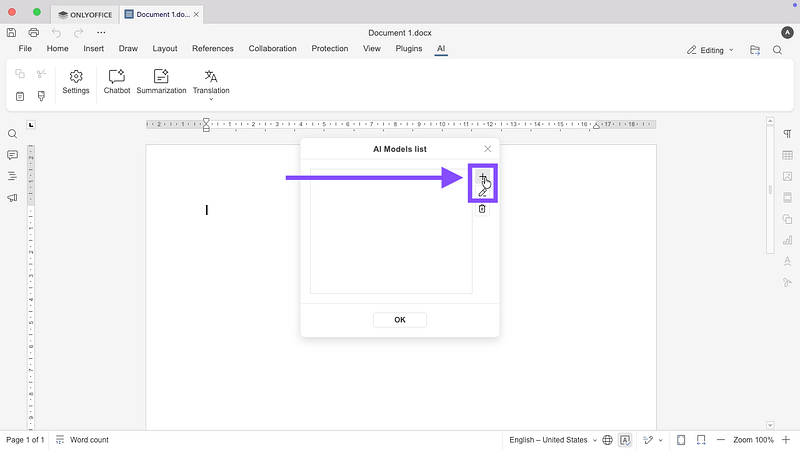Viewport: 800px width, 450px height.
Task: Open the search icon in left sidebar
Action: pyautogui.click(x=13, y=134)
